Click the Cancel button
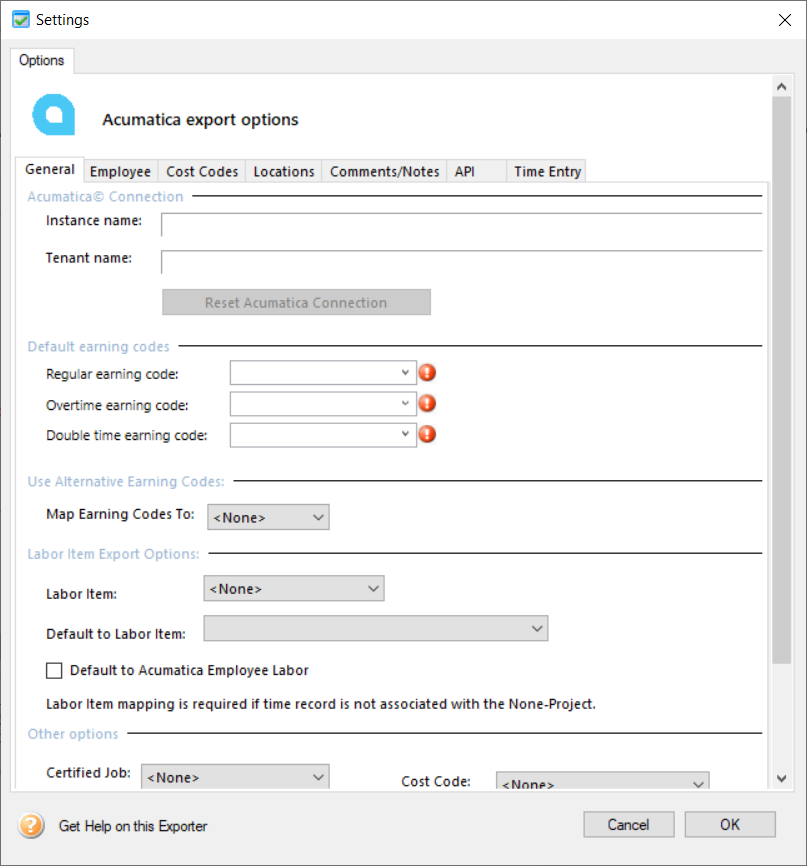 [629, 825]
